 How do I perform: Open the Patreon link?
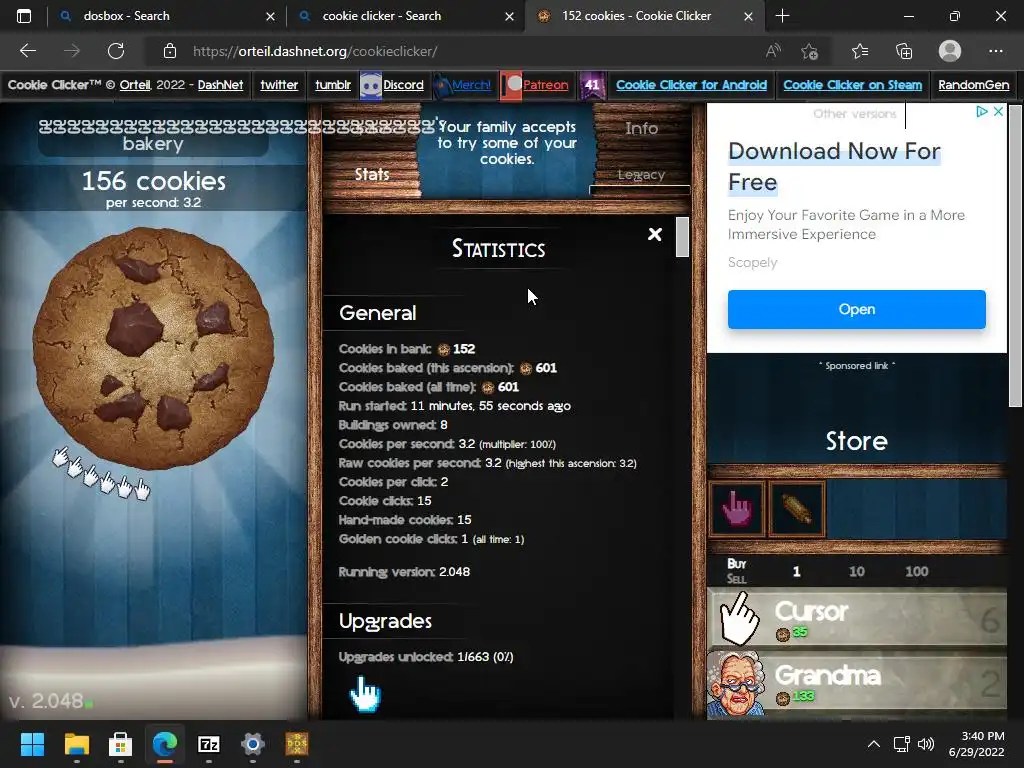pyautogui.click(x=545, y=85)
